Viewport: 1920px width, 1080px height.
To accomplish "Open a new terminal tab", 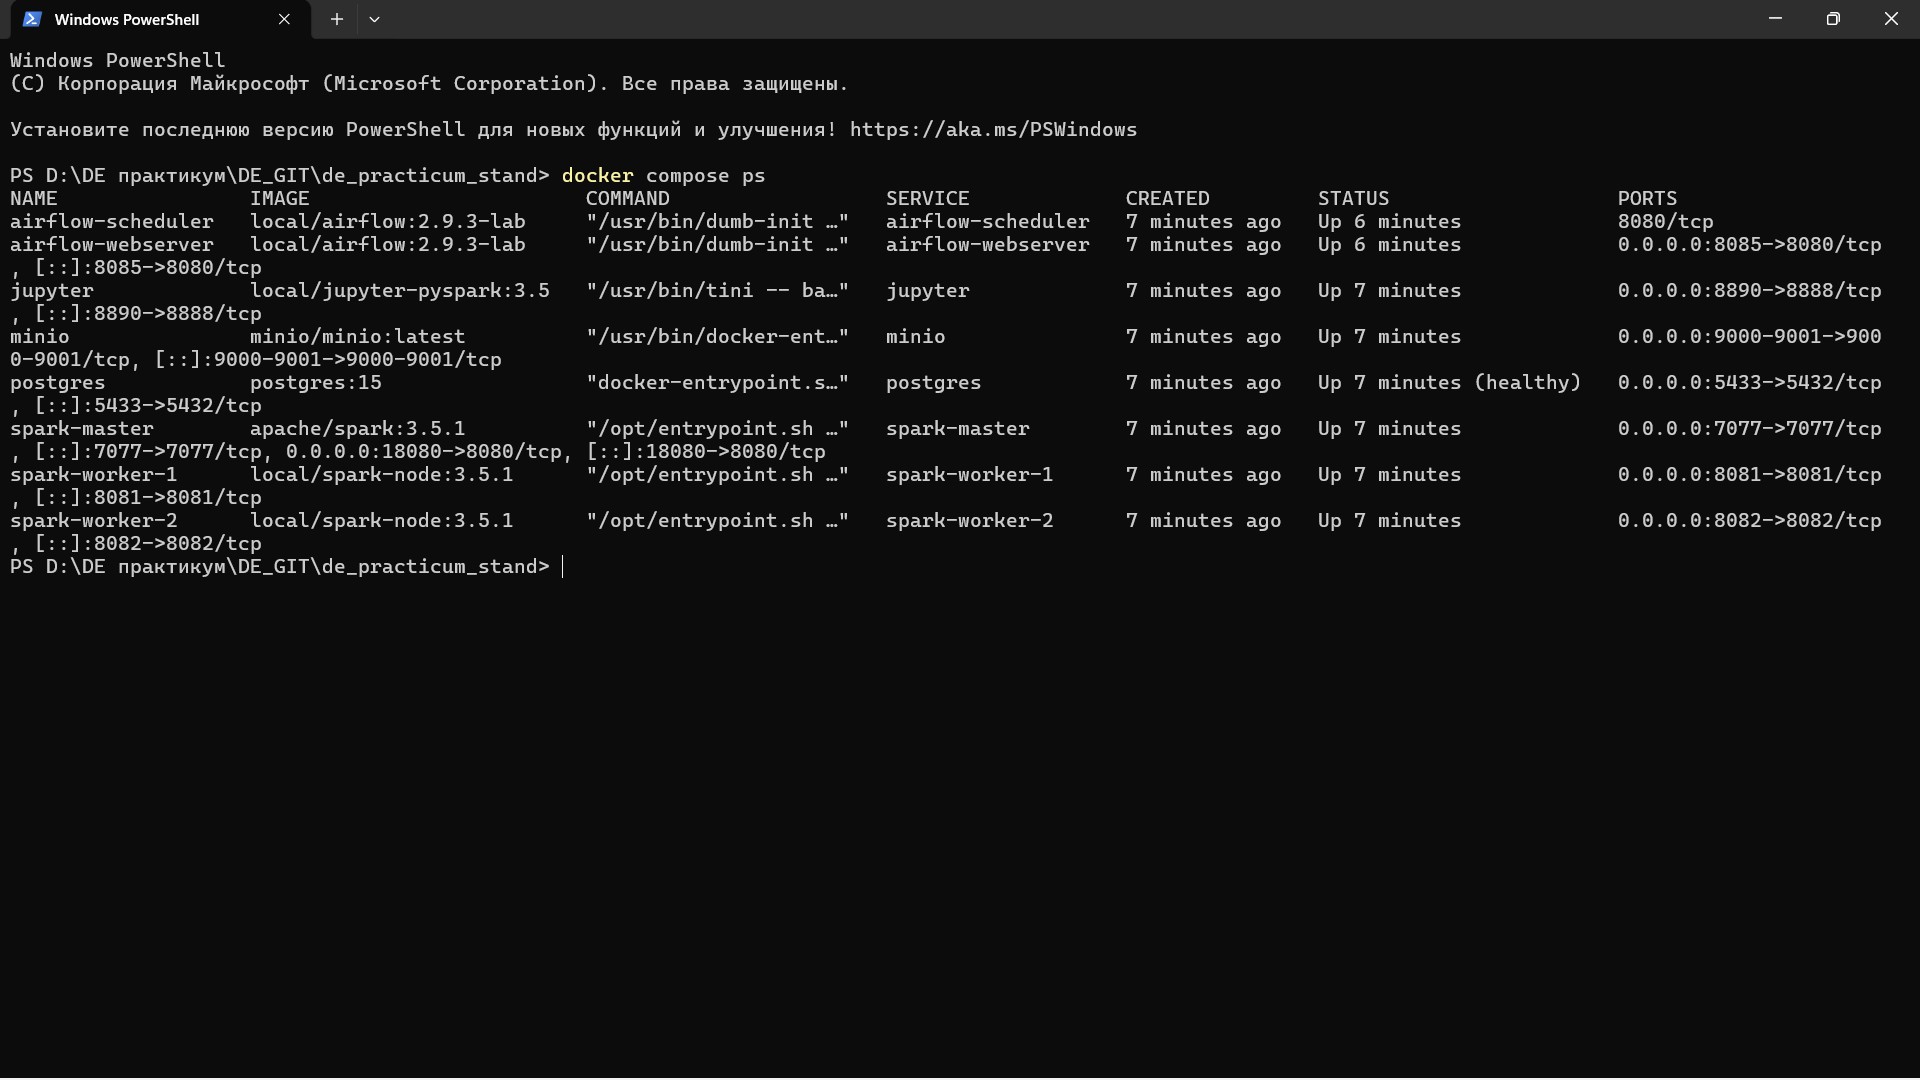I will [x=337, y=19].
